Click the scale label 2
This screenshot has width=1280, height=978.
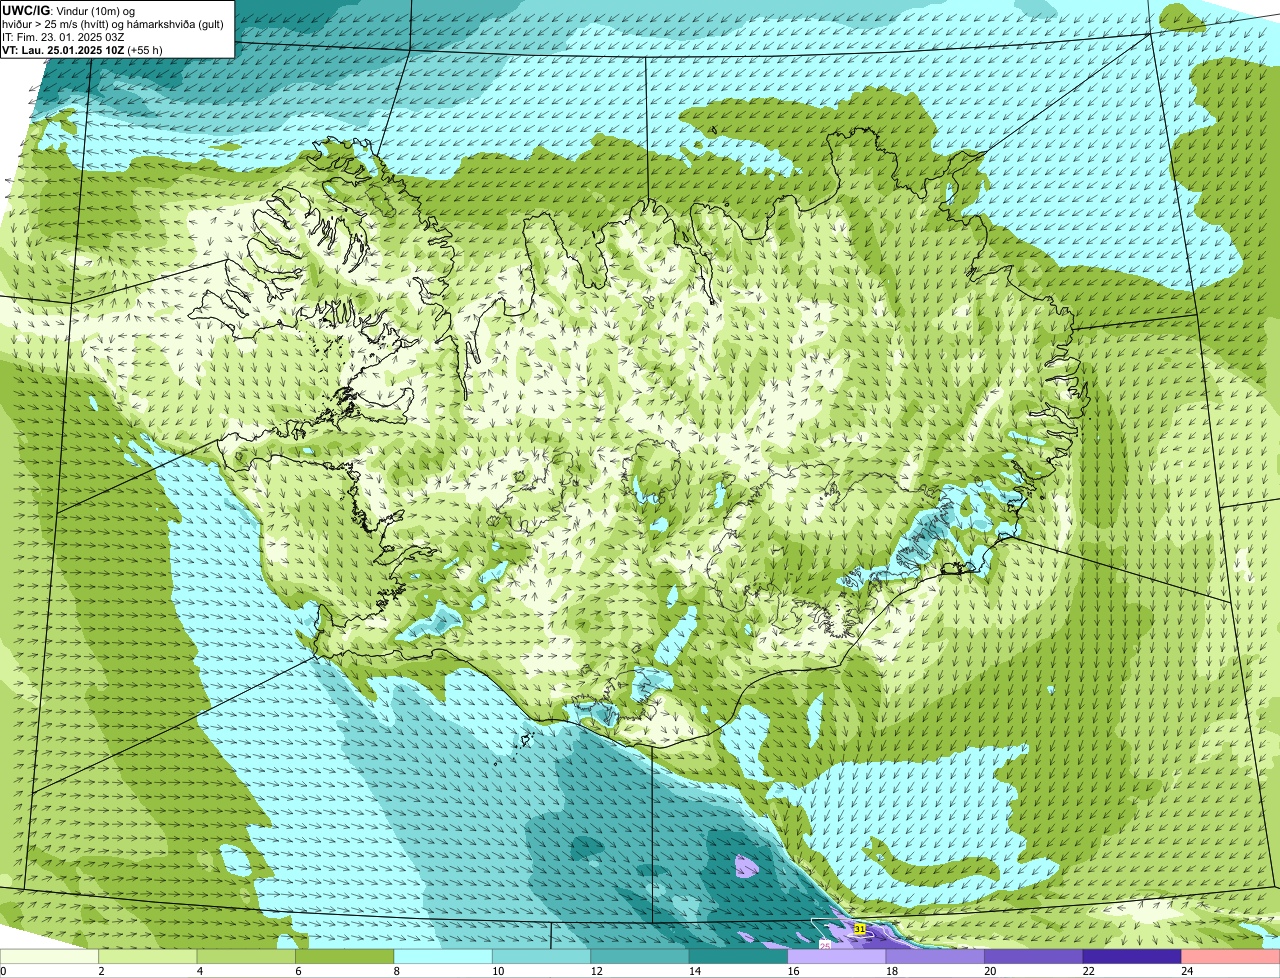[101, 970]
